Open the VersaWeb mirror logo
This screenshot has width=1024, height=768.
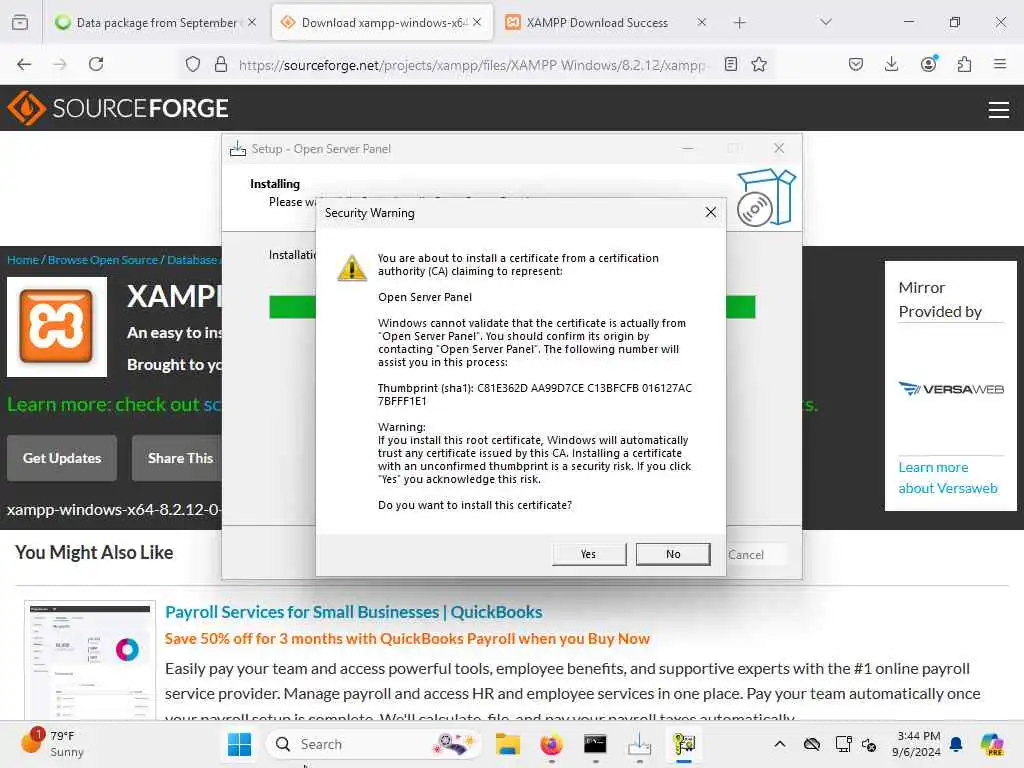click(x=951, y=389)
